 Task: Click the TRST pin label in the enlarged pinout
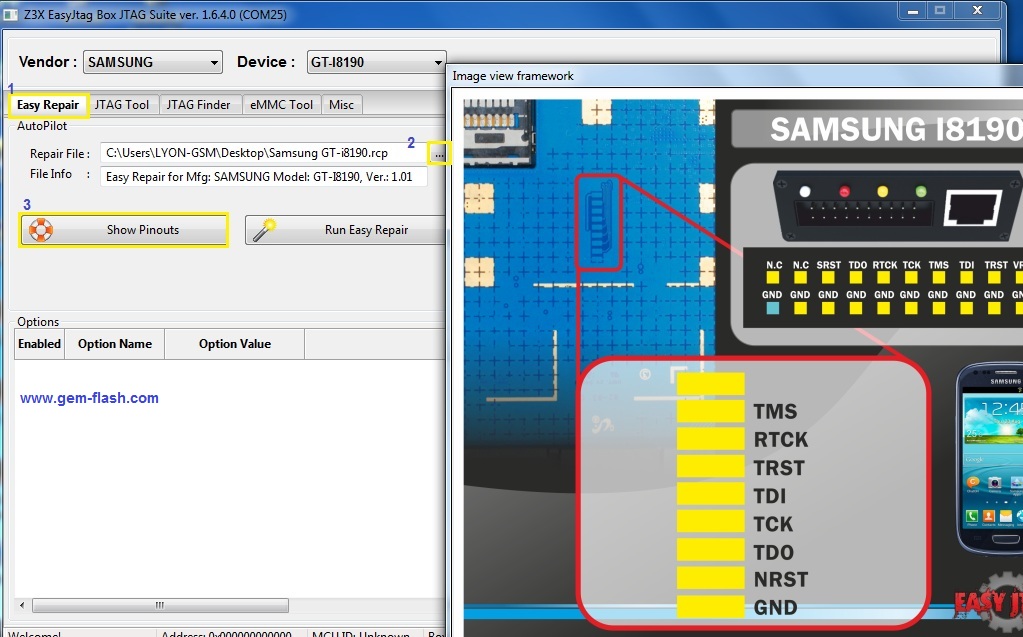[779, 467]
